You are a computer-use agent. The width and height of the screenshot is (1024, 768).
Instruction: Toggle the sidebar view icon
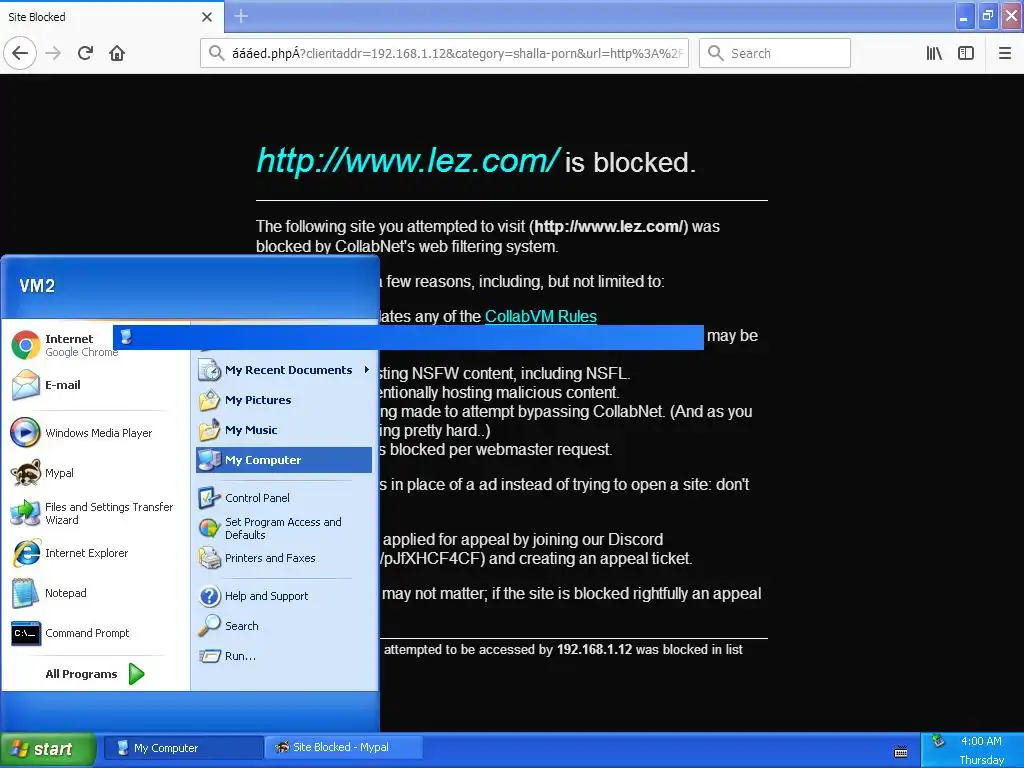pyautogui.click(x=966, y=53)
